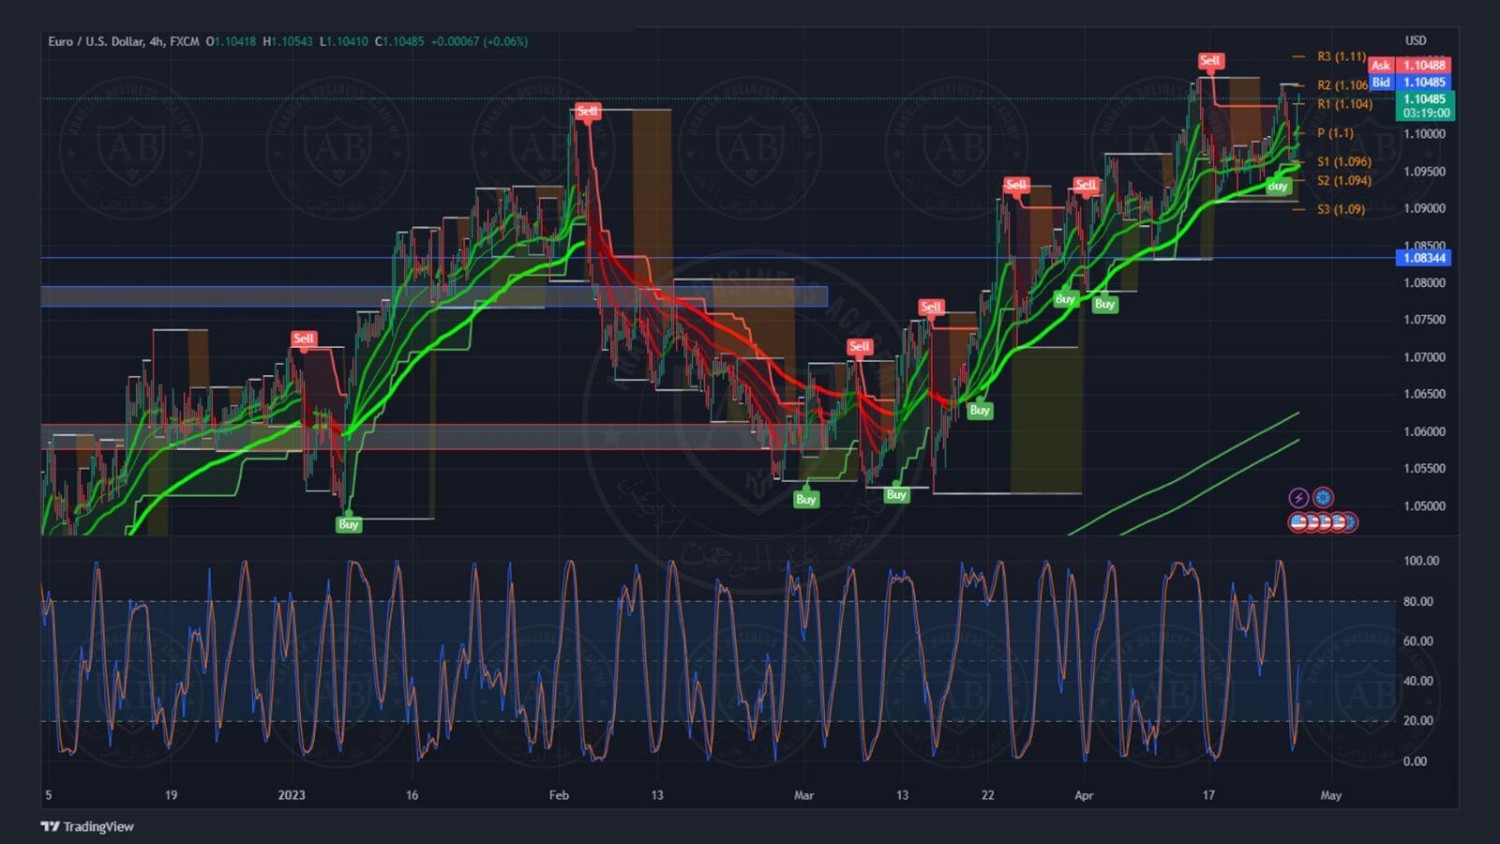Click the blue 1.08344 price axis label
Image resolution: width=1500 pixels, height=844 pixels.
click(x=1424, y=258)
